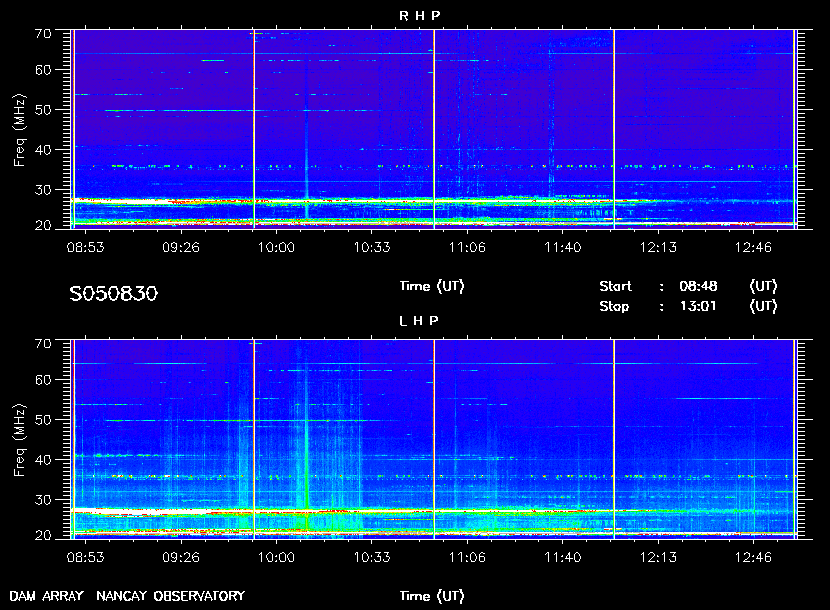
Task: Click 11:06 time tick under LHP plot
Action: coord(467,557)
